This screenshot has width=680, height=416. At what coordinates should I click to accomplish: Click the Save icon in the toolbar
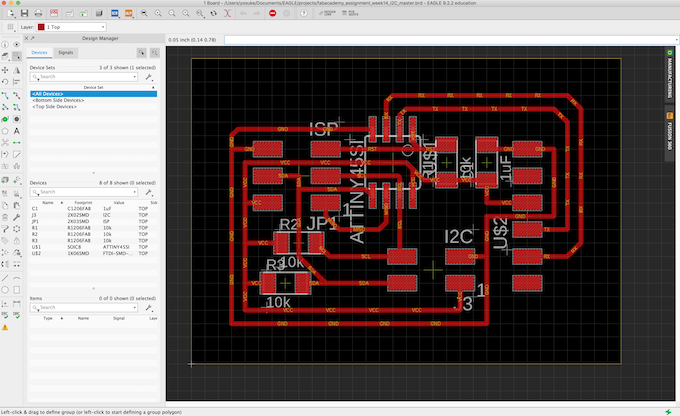24,13
